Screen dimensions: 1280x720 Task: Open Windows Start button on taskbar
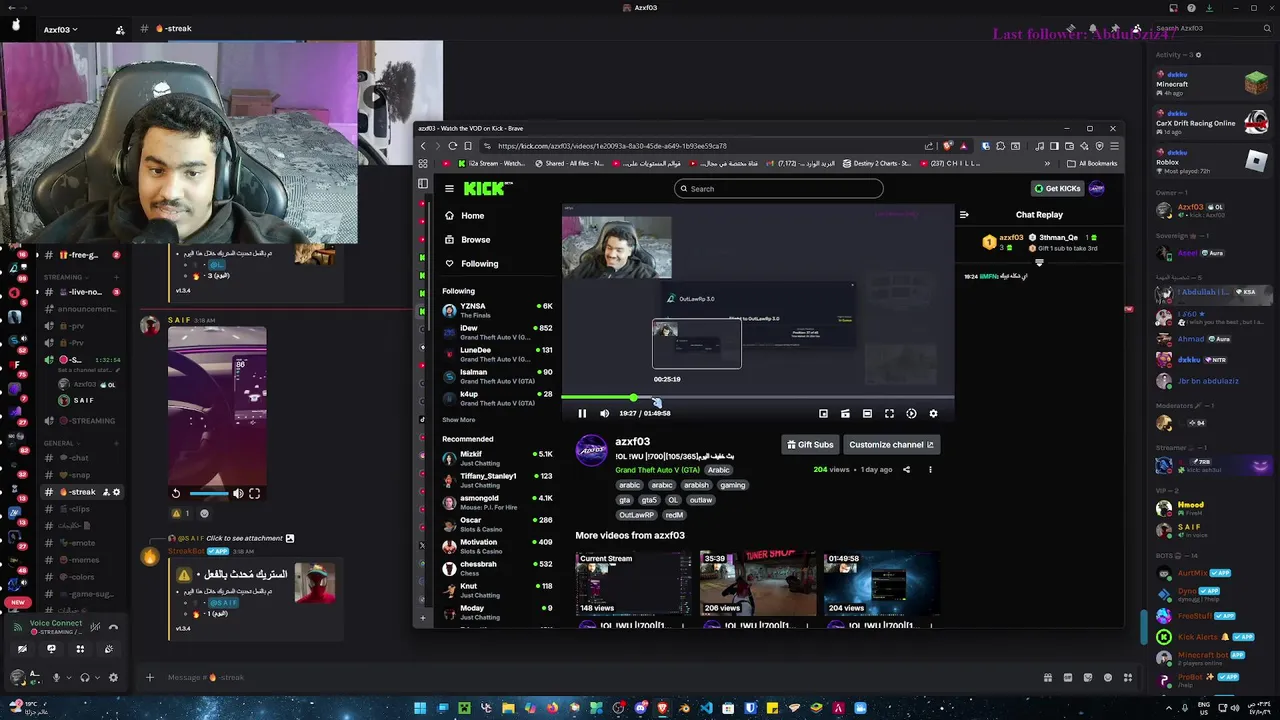click(420, 708)
